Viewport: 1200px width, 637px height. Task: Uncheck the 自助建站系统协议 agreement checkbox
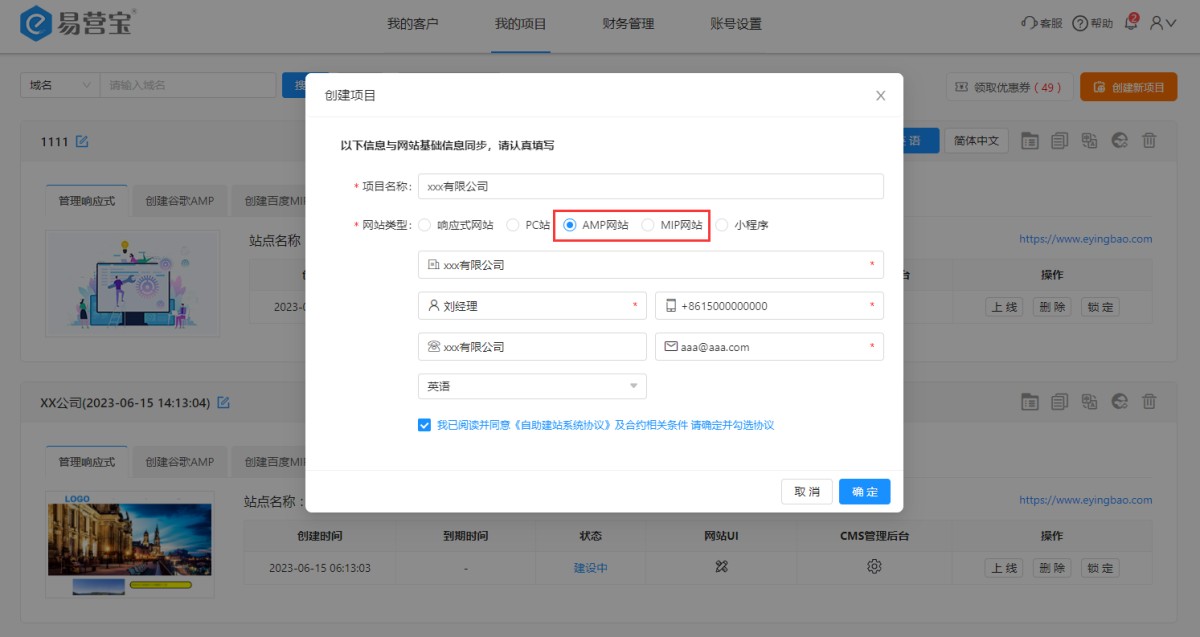tap(425, 425)
